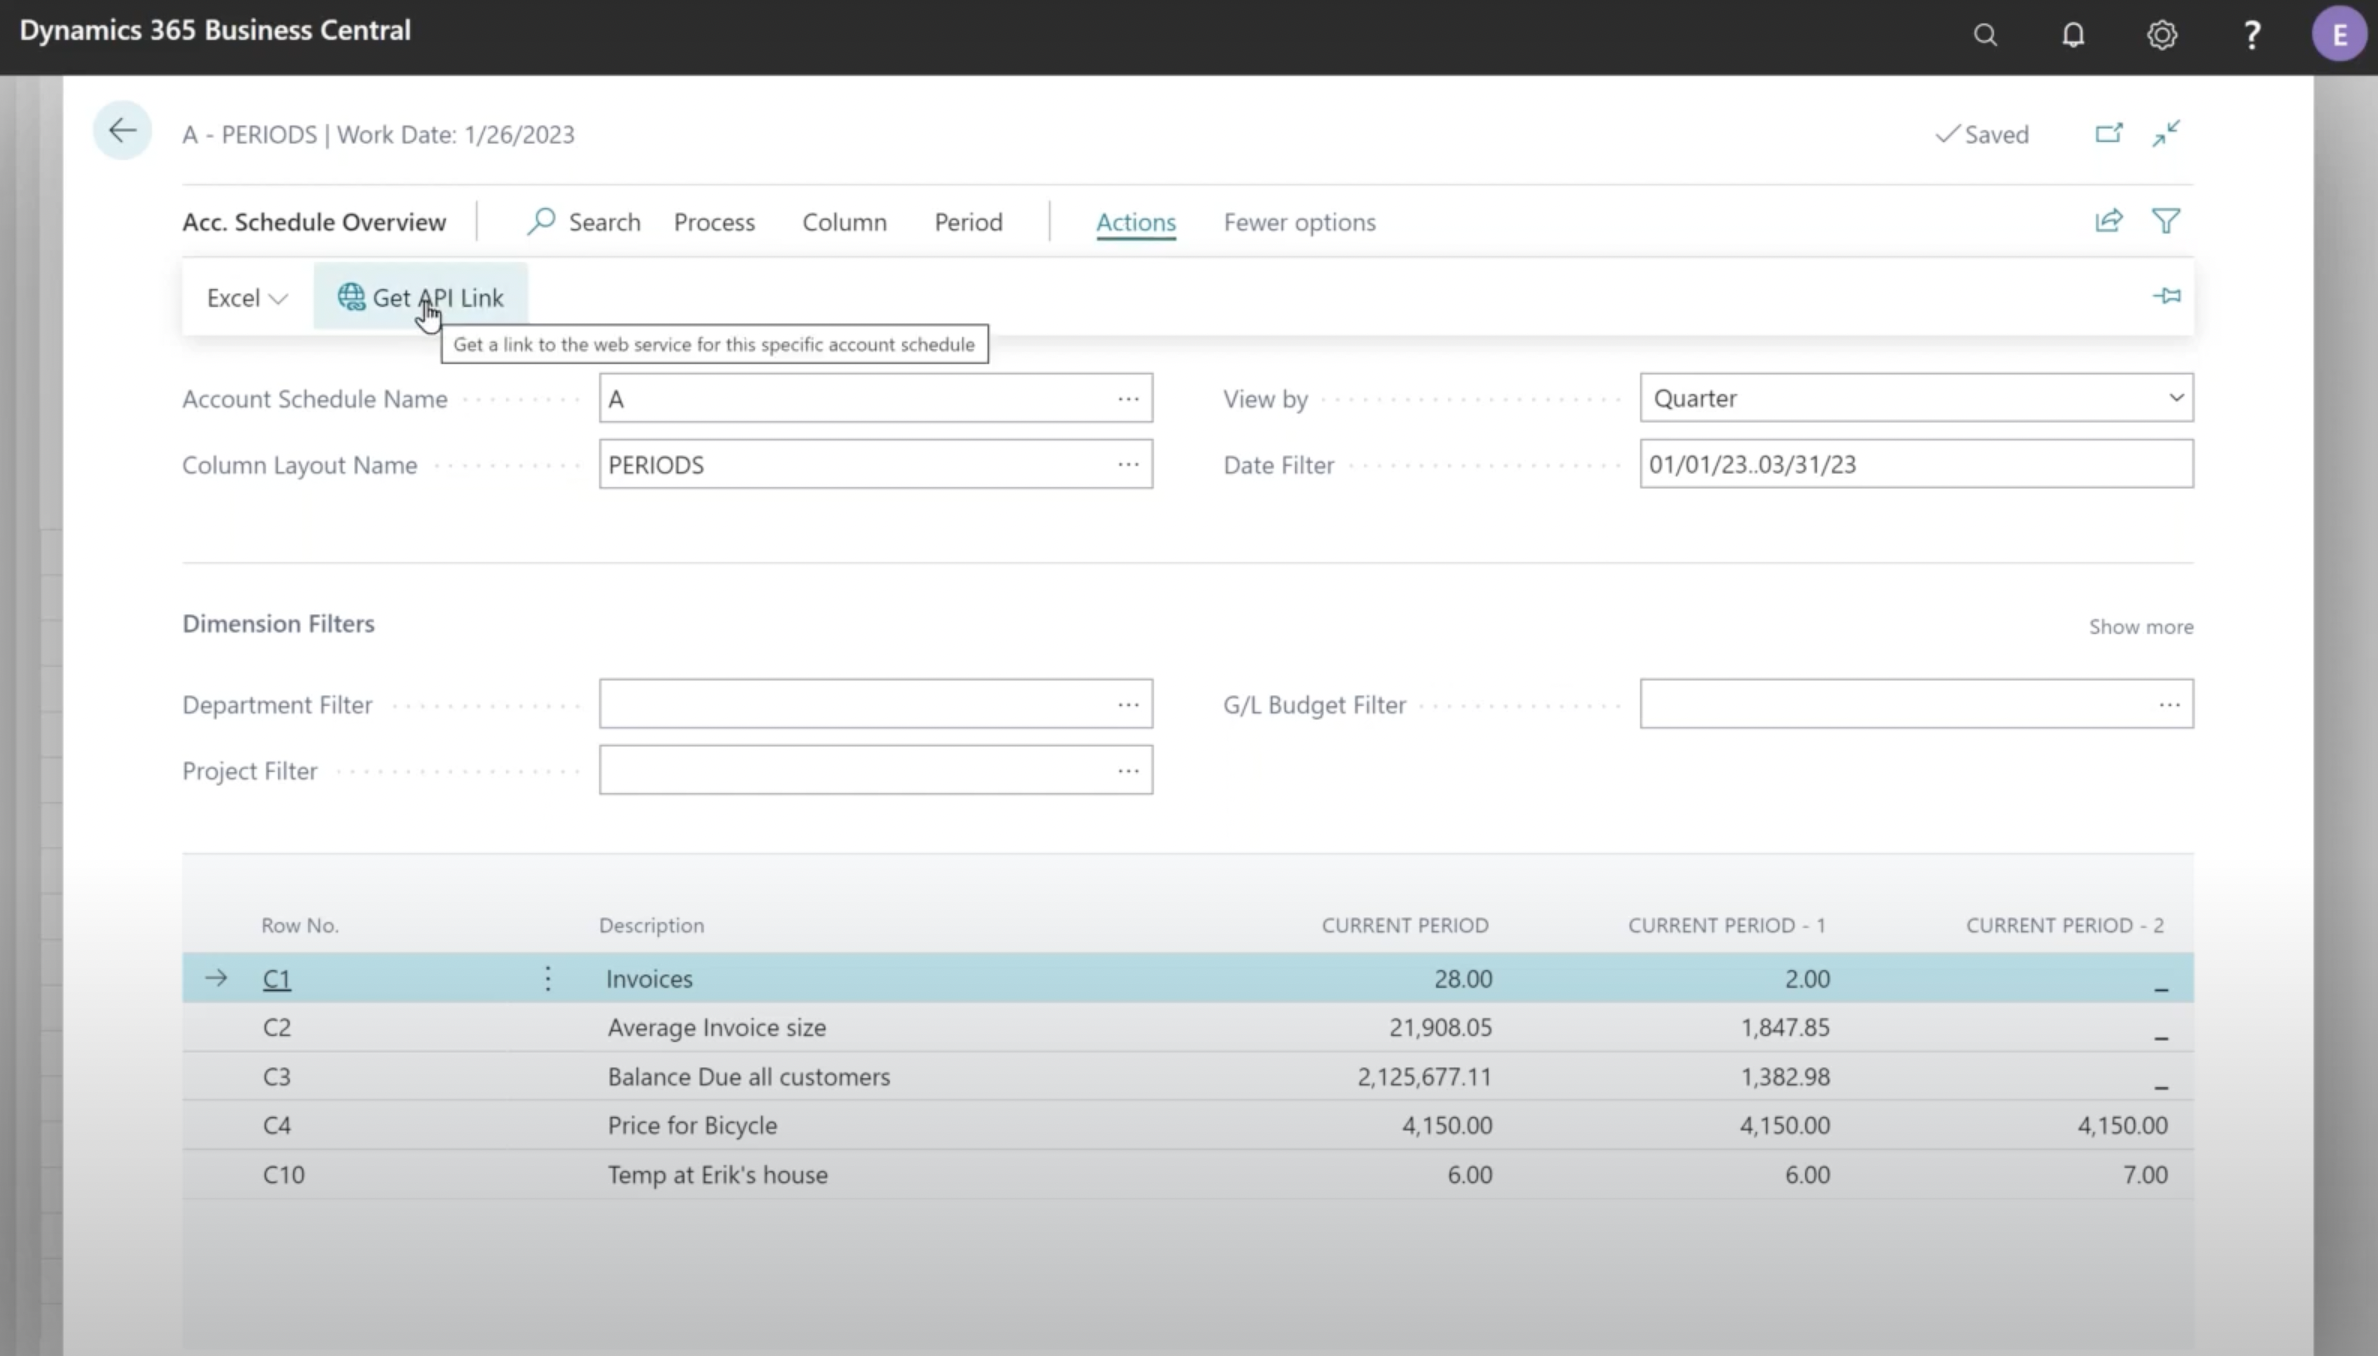The image size is (2378, 1356).
Task: Click value 1,847.85 in row C2
Action: 1785,1028
